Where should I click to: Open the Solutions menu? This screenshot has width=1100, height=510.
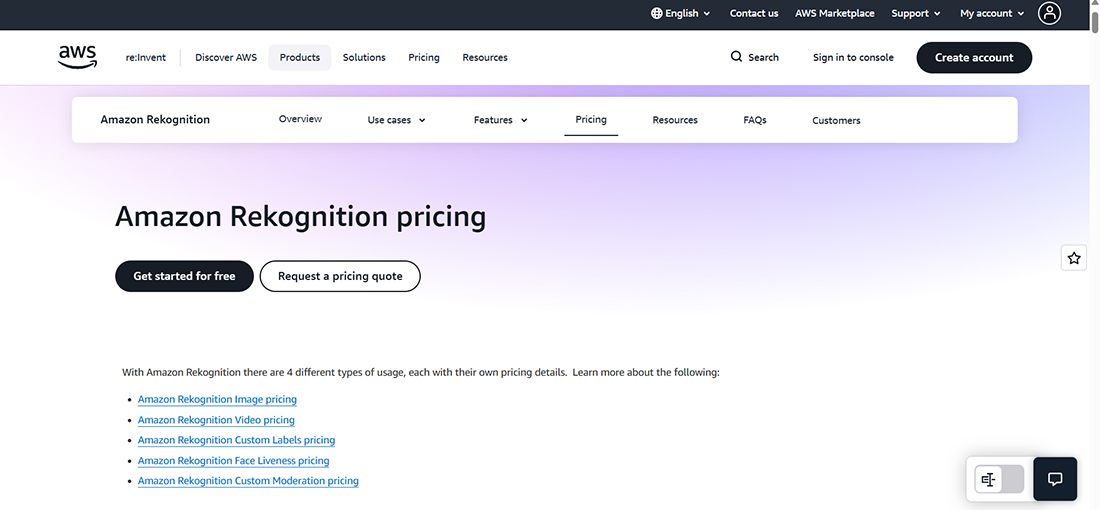(364, 58)
